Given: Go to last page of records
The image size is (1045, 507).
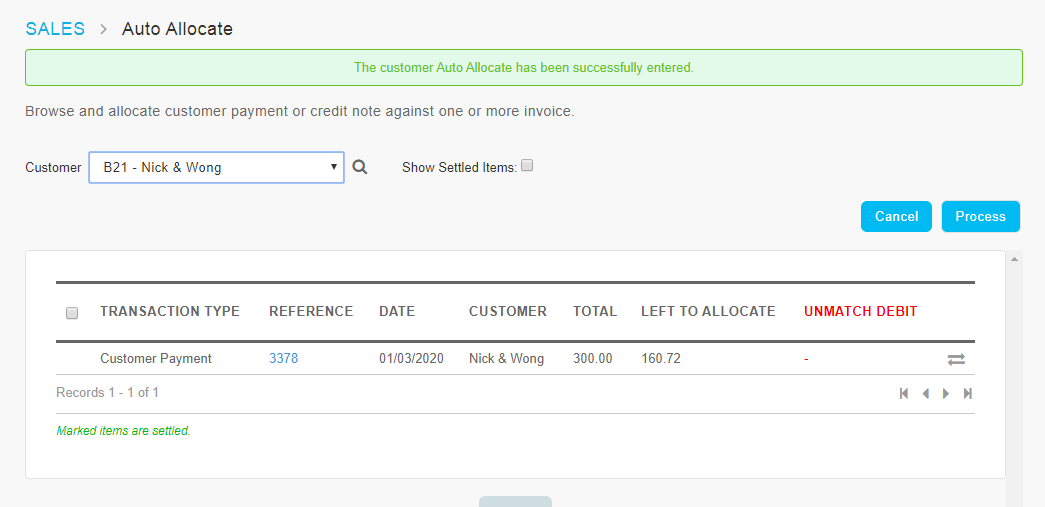Looking at the screenshot, I should tap(968, 394).
